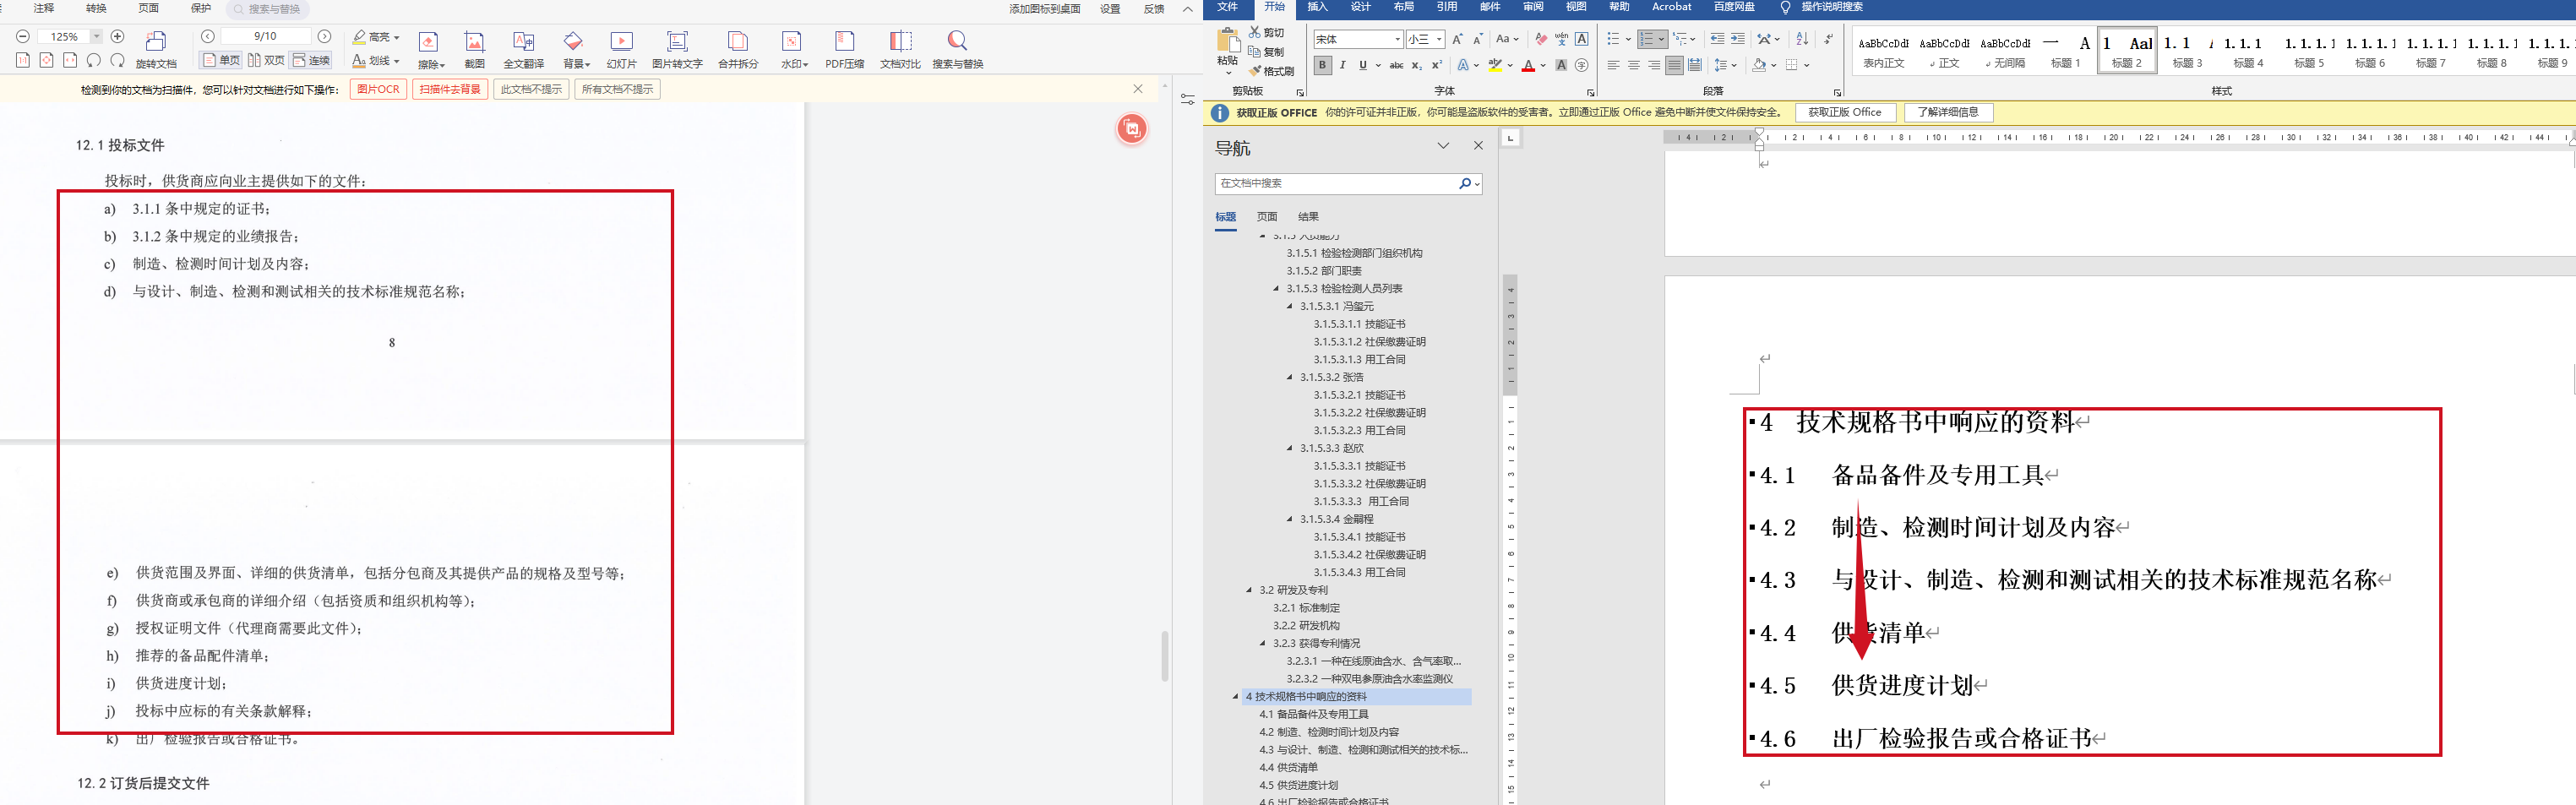Toggle 双页 double page view
This screenshot has height=805, width=2576.
[x=266, y=60]
